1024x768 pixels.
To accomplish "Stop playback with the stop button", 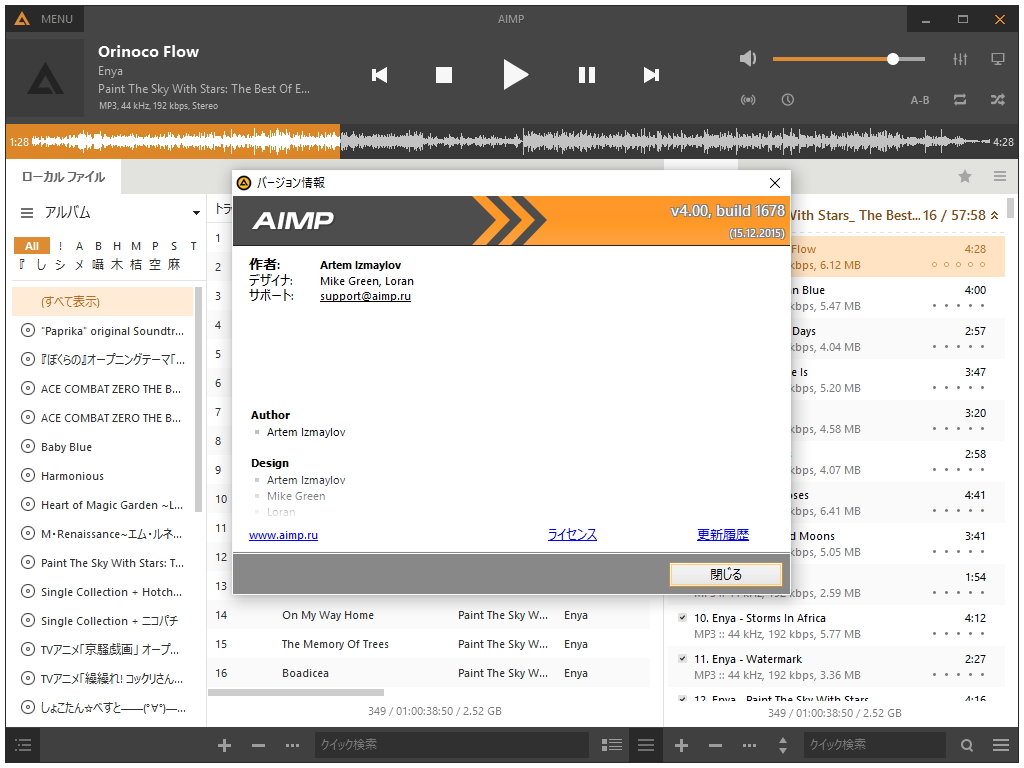I will 444,75.
